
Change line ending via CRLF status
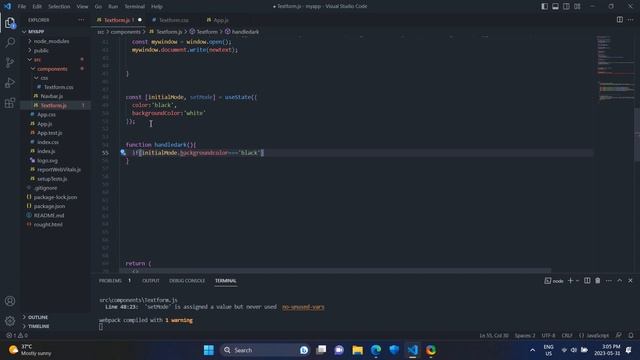(x=567, y=336)
